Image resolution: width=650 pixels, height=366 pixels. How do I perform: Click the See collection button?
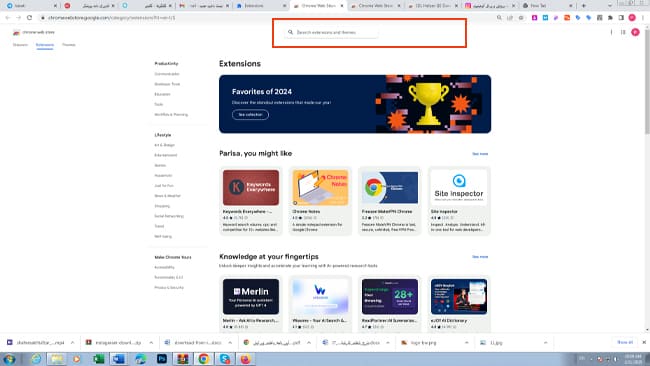[x=250, y=115]
